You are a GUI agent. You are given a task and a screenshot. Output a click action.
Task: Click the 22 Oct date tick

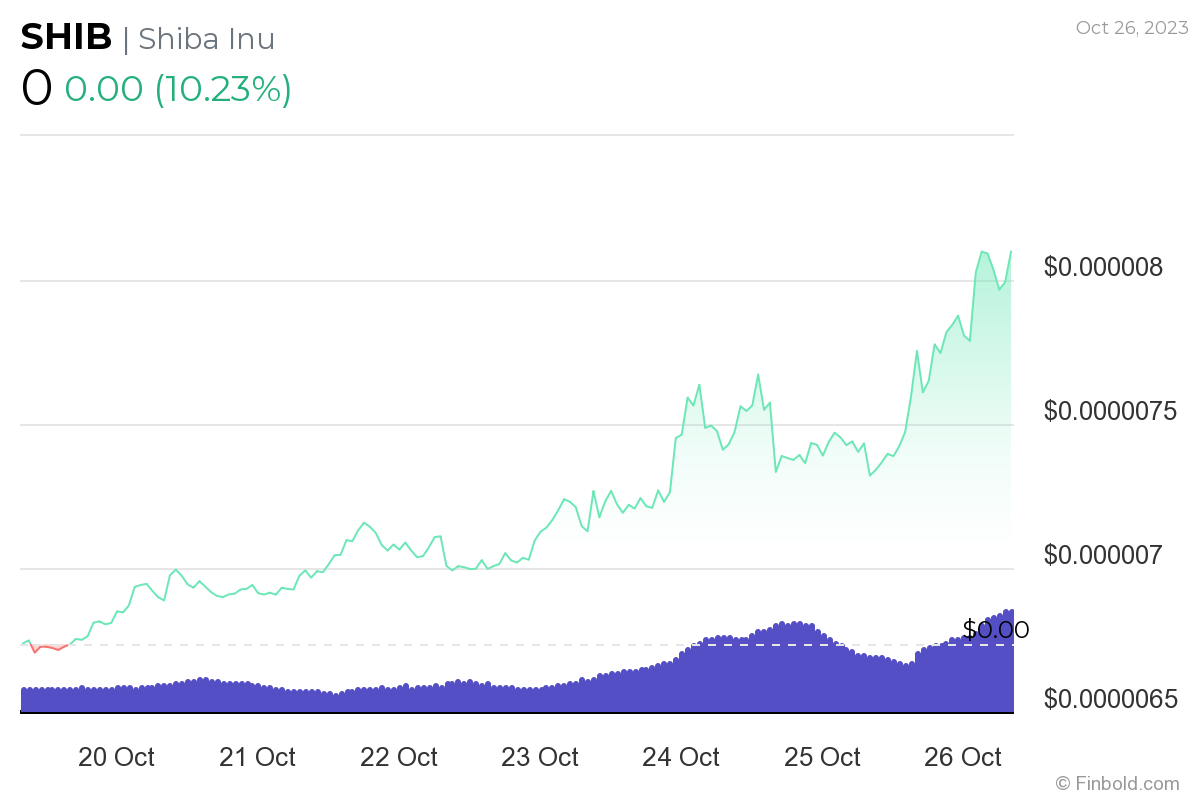399,758
